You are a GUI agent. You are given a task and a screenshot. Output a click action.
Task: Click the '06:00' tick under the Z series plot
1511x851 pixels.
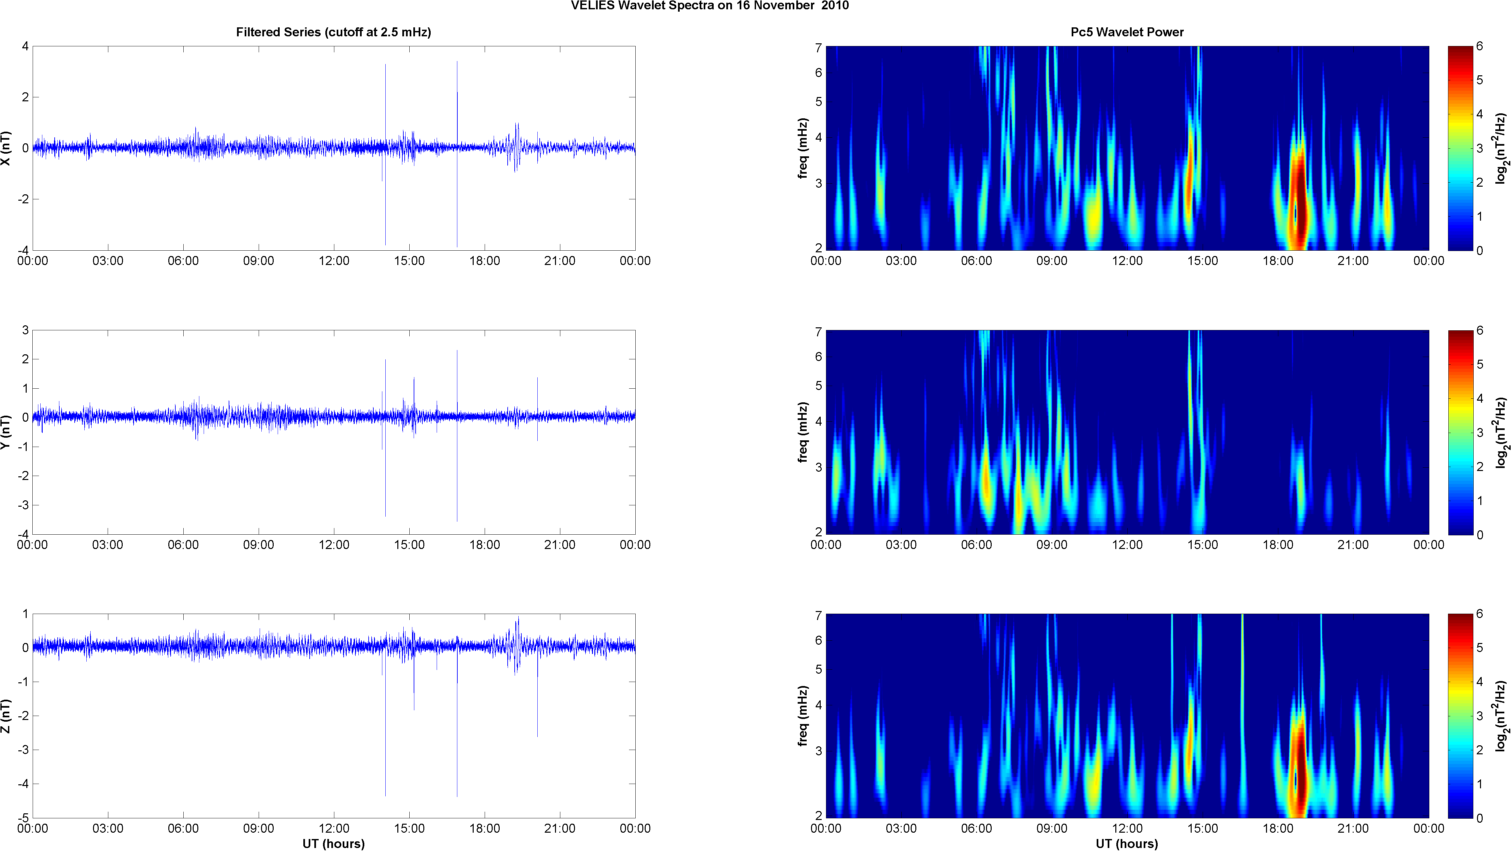[x=183, y=829]
